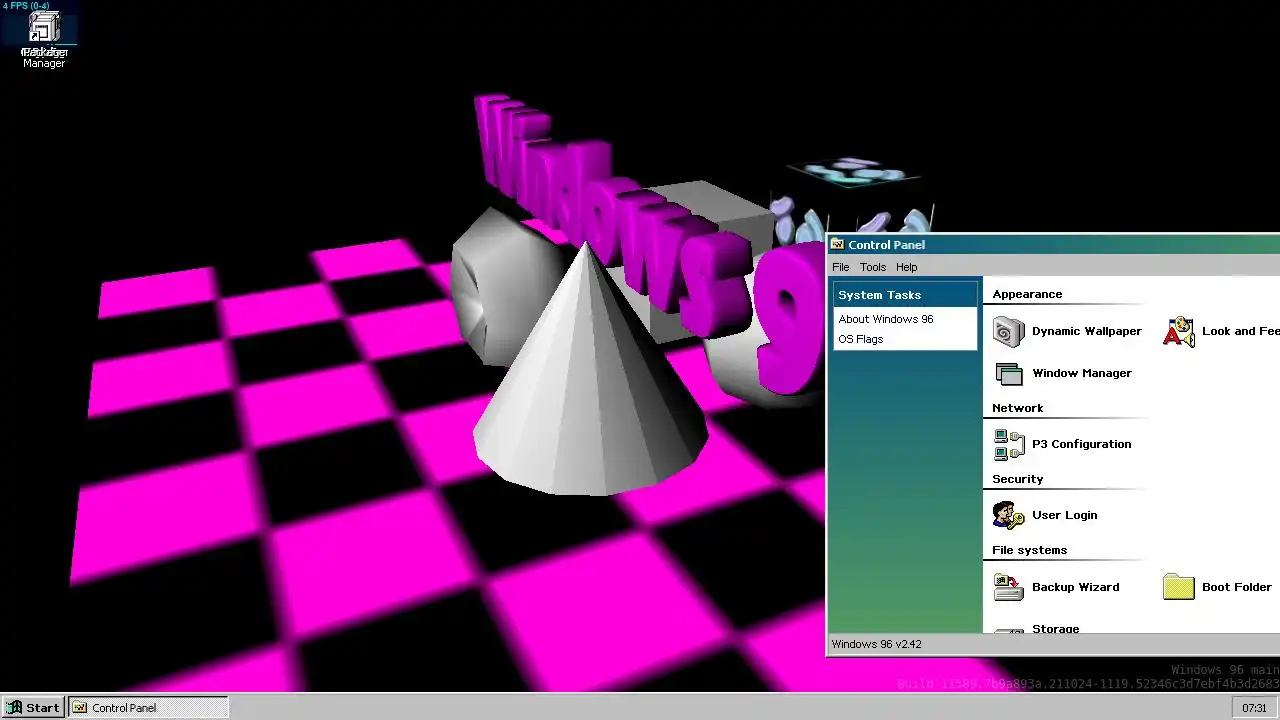Click the Appearance section heading
The width and height of the screenshot is (1280, 720).
[x=1027, y=294]
